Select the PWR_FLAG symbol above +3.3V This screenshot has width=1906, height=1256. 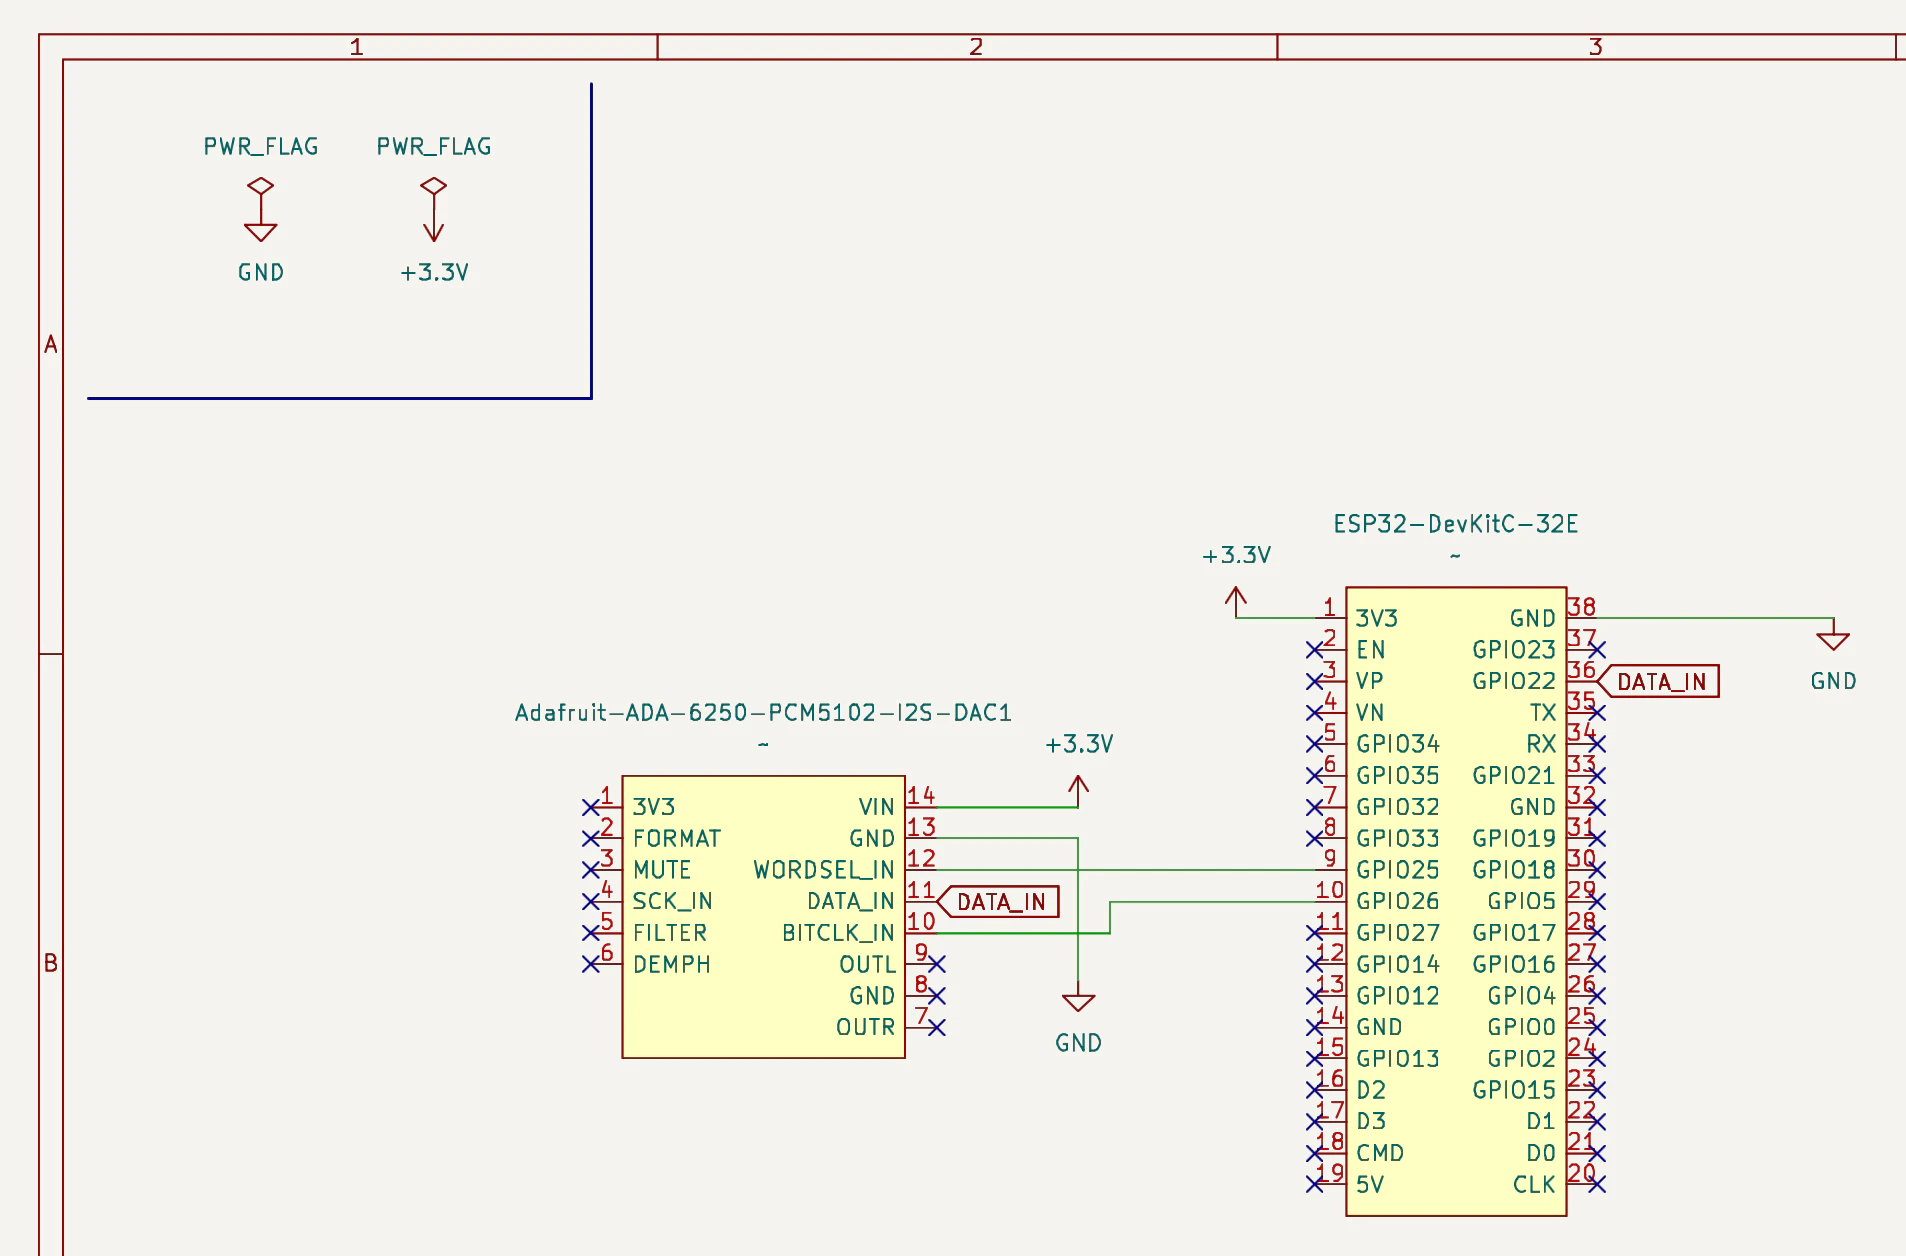pyautogui.click(x=433, y=187)
